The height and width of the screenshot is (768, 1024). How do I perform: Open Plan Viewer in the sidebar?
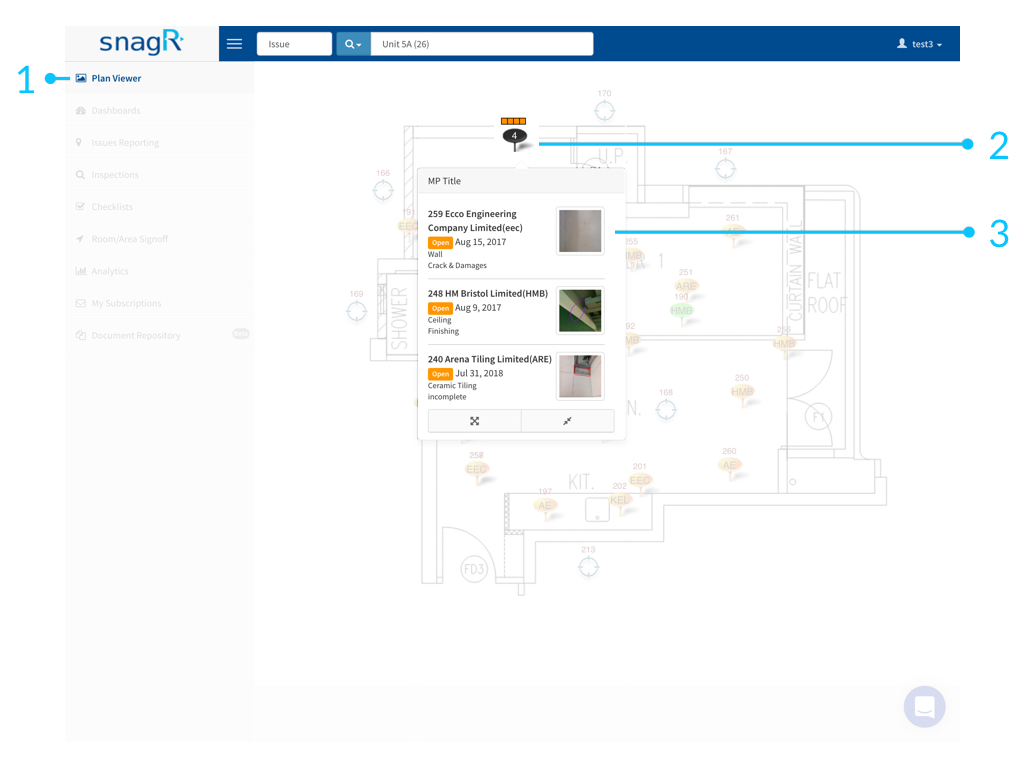pos(159,78)
